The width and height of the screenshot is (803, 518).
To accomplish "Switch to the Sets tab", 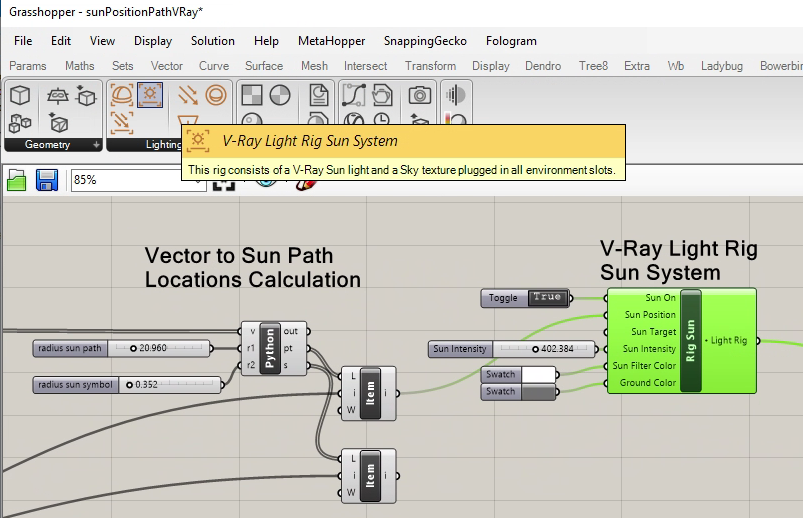I will [x=123, y=66].
